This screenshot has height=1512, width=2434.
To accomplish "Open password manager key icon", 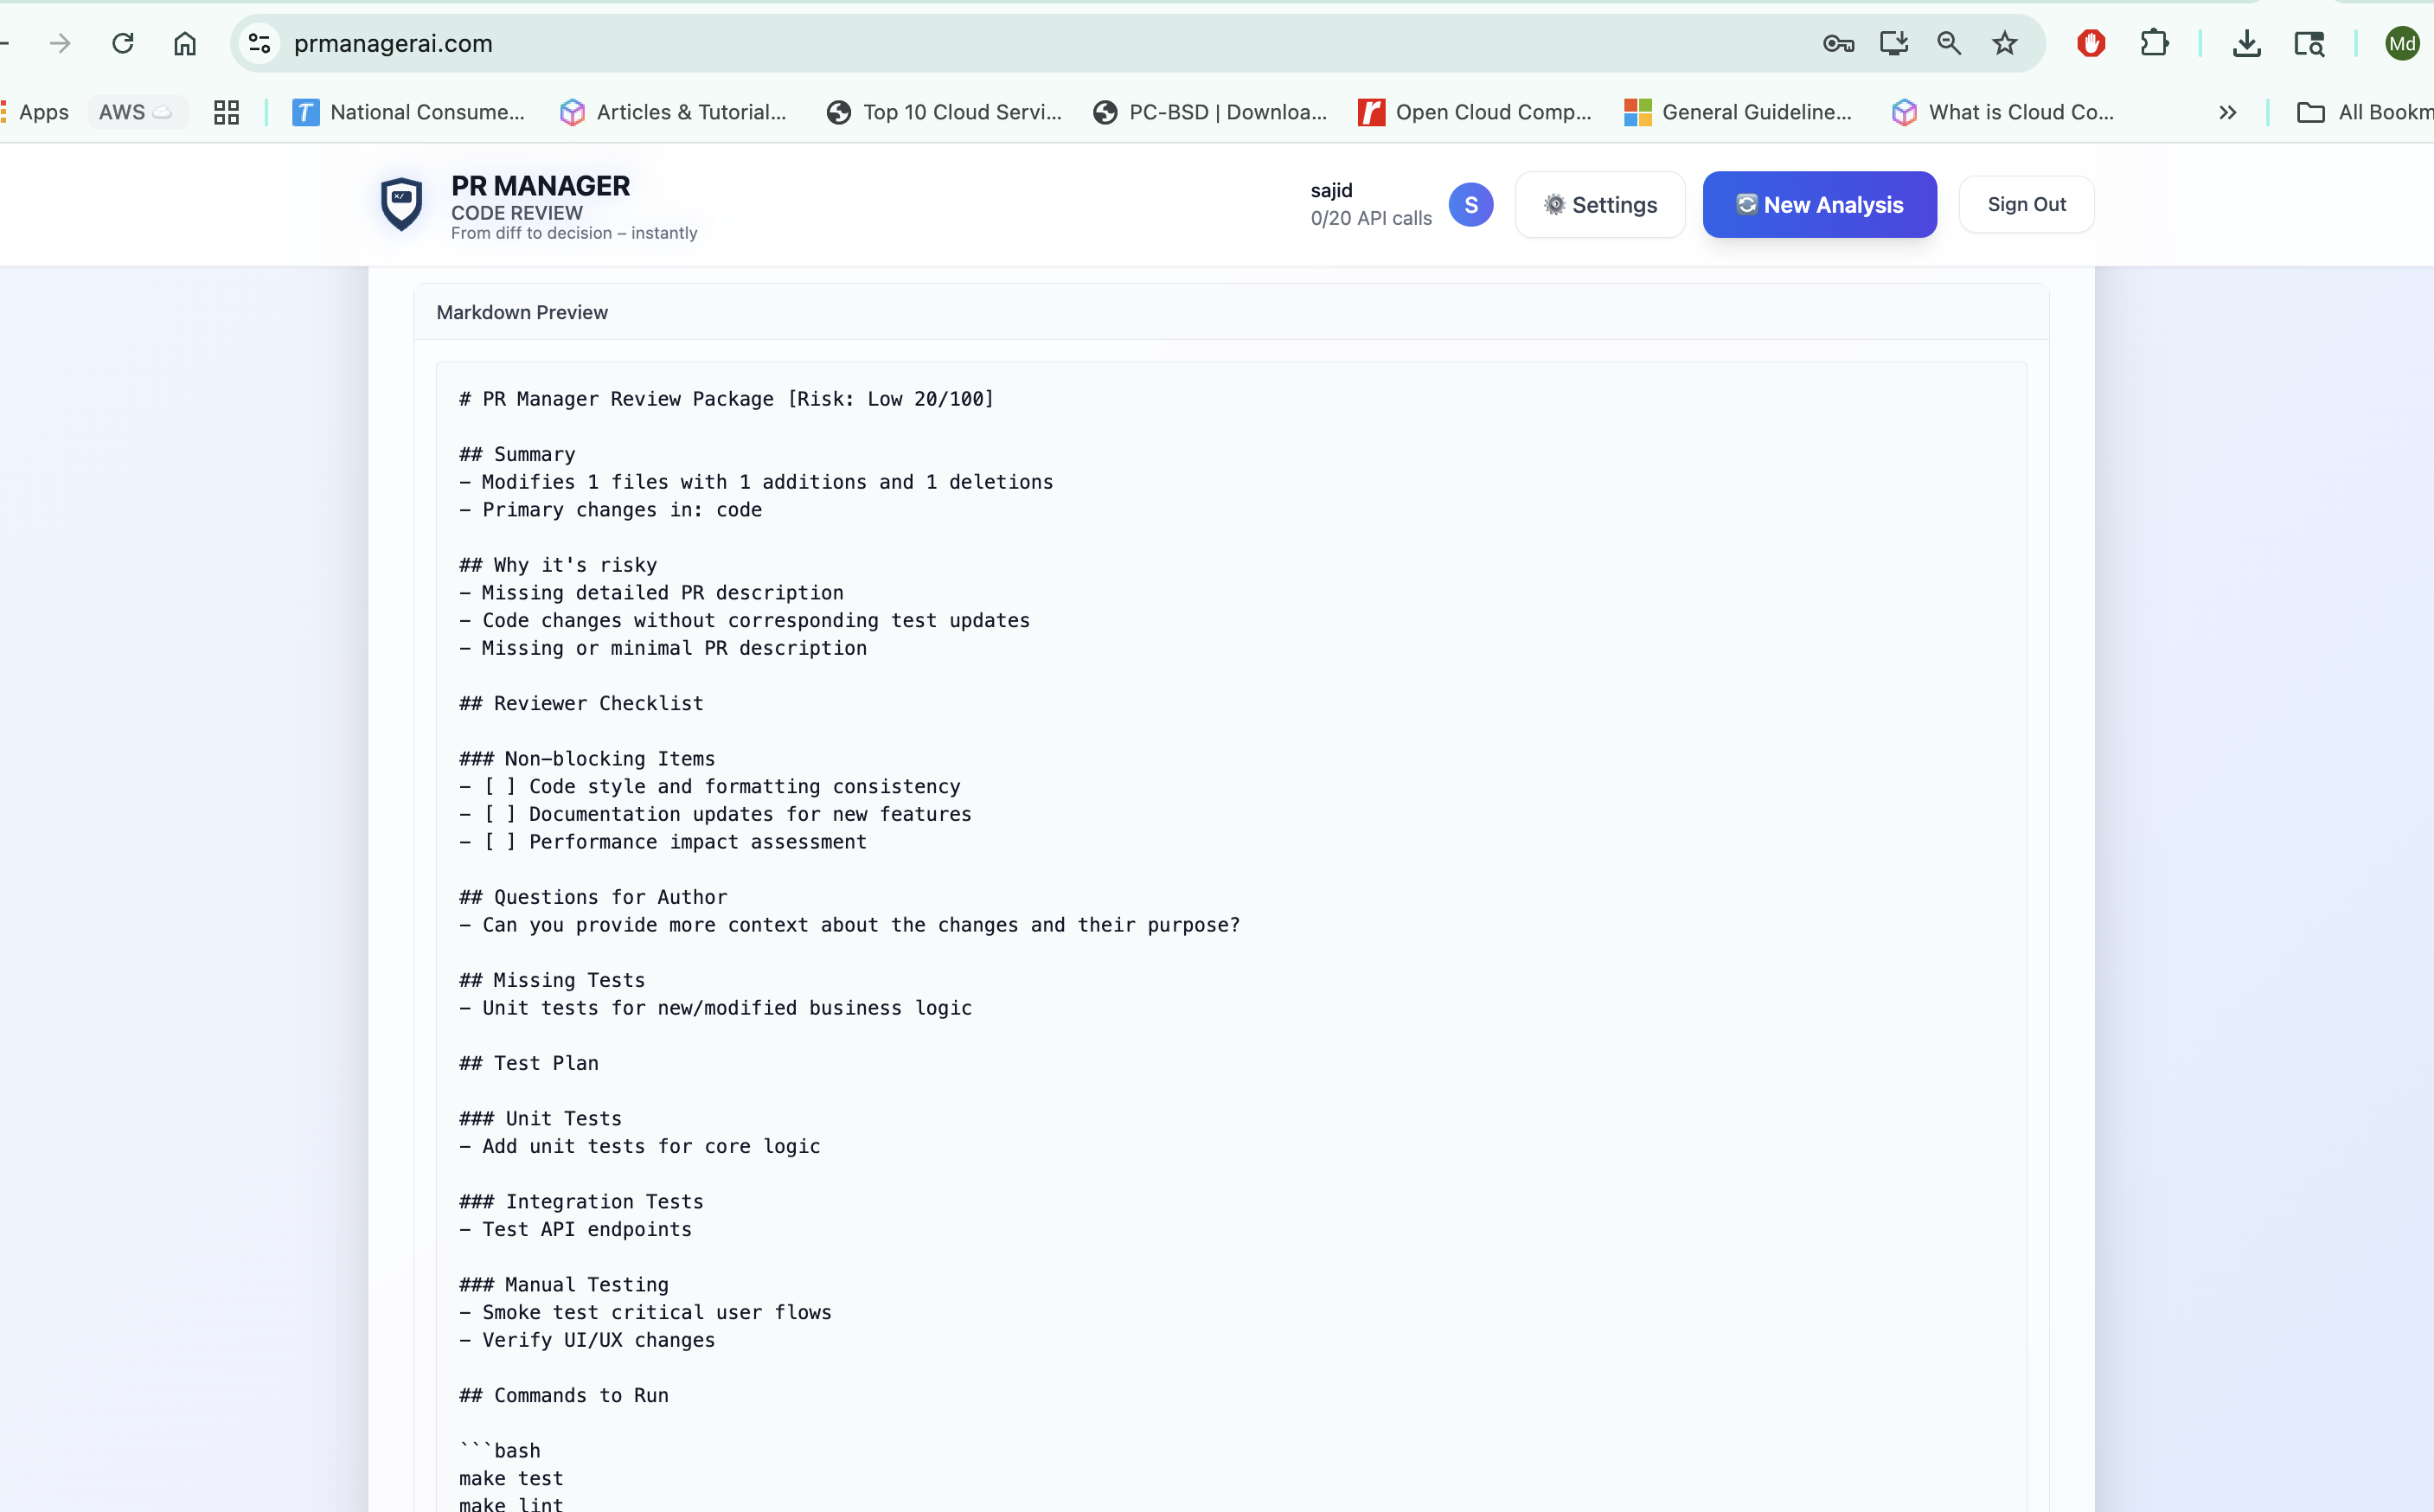I will (x=1838, y=43).
